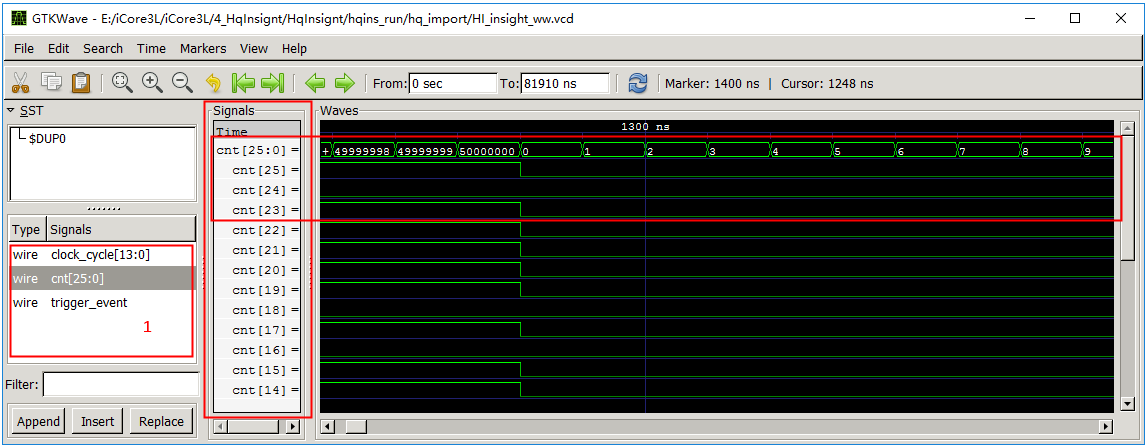Find next edge with right green arrow
The height and width of the screenshot is (446, 1146).
(x=345, y=83)
